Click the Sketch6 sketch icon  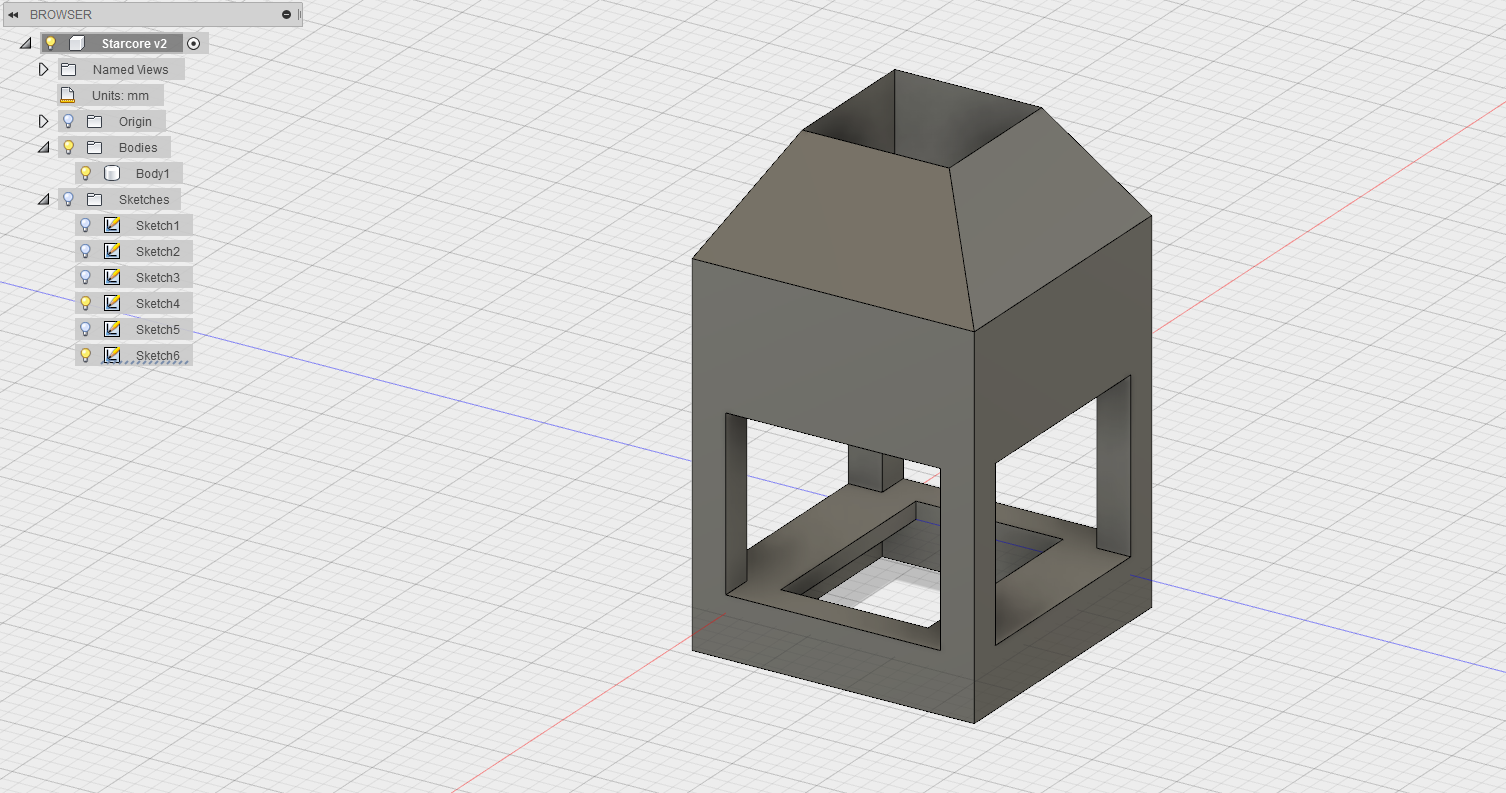112,355
